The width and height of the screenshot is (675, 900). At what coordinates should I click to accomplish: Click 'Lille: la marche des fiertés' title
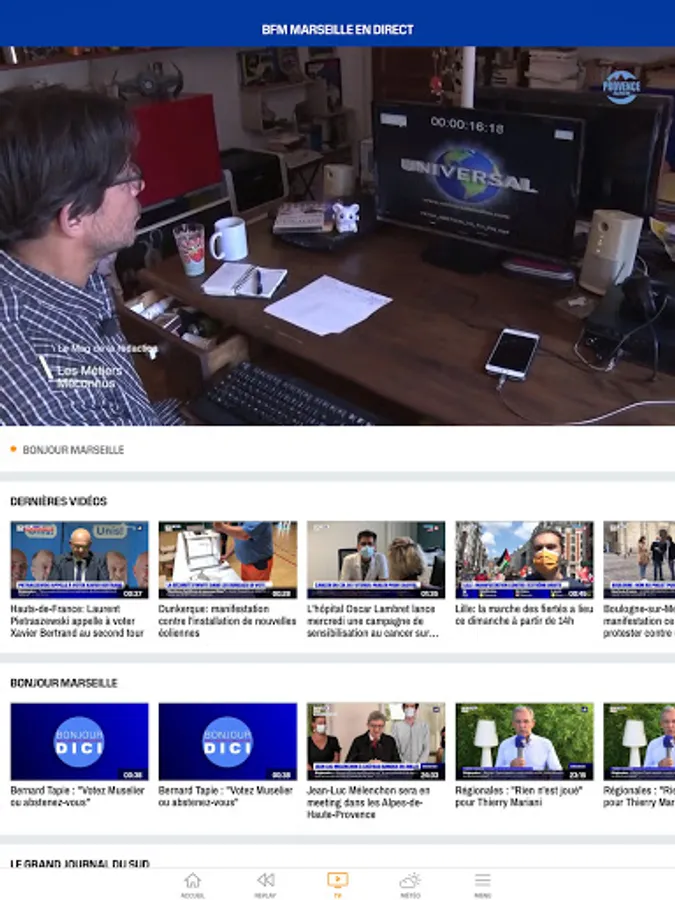tap(523, 615)
